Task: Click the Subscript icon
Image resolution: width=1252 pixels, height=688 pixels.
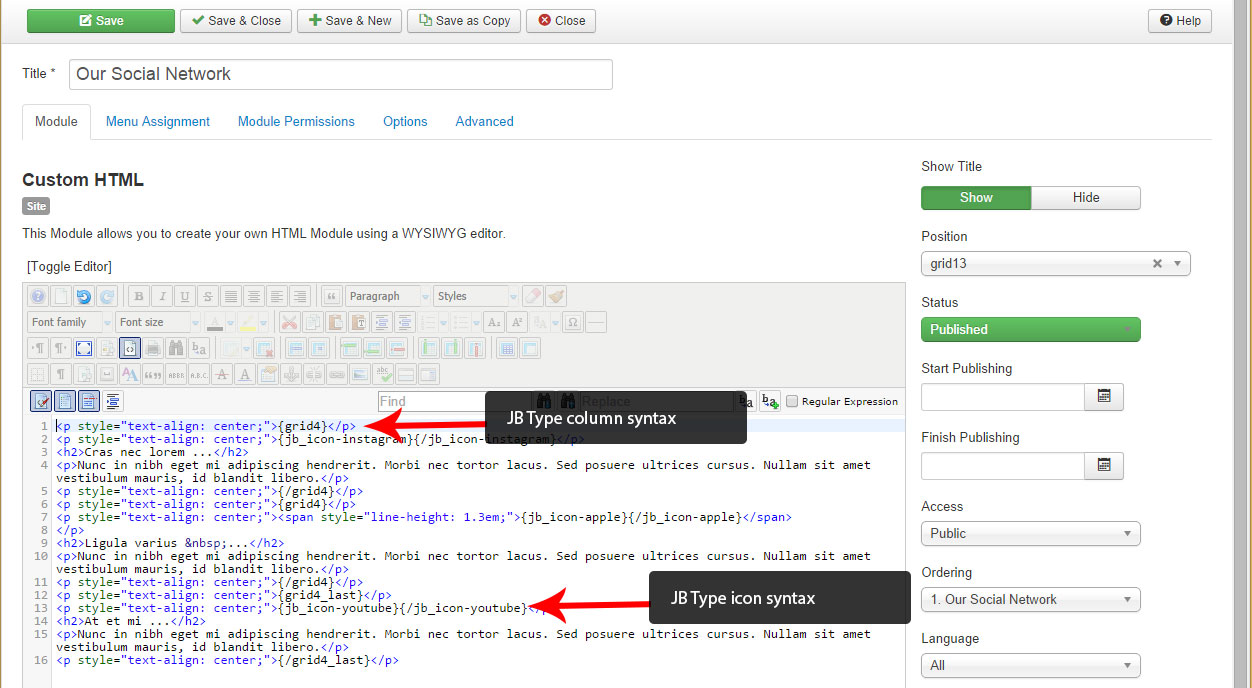Action: [493, 322]
